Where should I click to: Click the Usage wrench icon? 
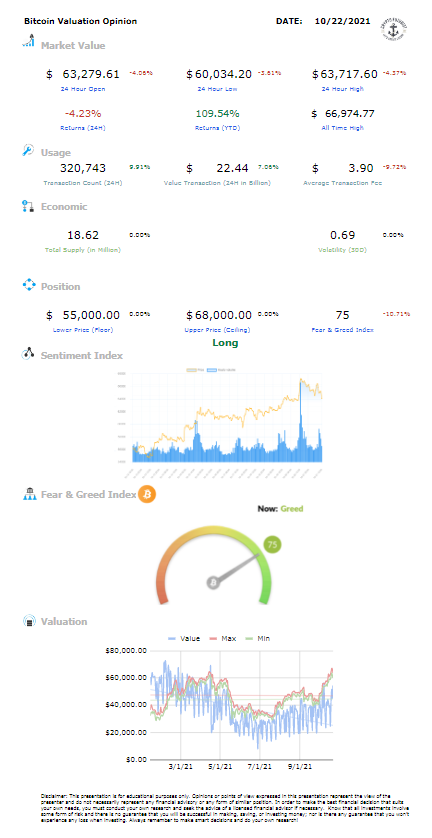coord(28,151)
